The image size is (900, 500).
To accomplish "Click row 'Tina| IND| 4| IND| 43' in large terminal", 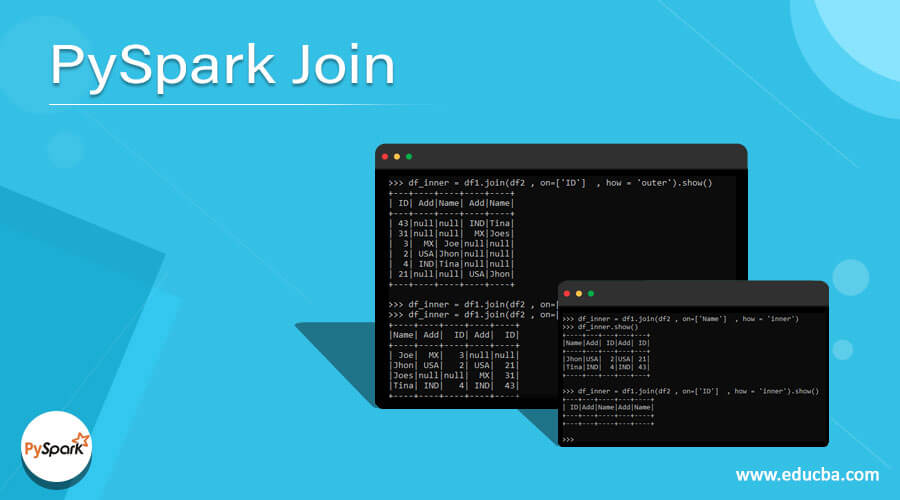I will point(454,386).
